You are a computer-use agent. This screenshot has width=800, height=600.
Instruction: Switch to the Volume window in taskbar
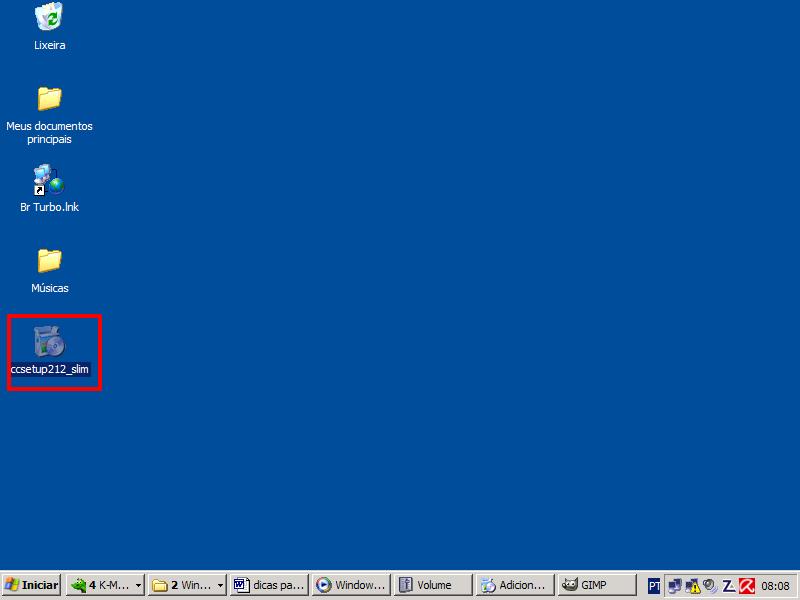click(x=433, y=585)
